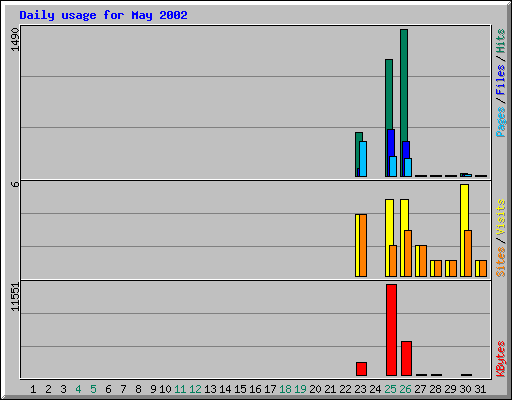Click the day 23 axis label

[360, 389]
